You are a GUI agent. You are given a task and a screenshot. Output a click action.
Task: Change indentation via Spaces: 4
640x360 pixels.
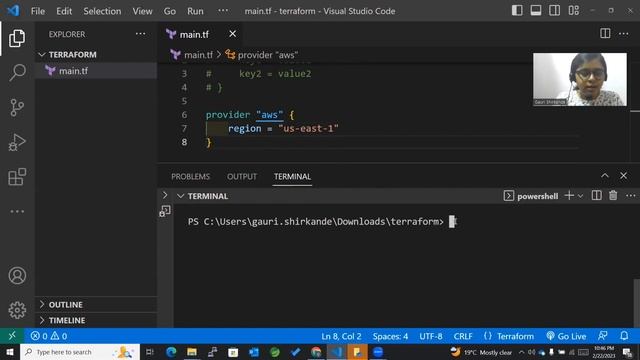tap(390, 336)
